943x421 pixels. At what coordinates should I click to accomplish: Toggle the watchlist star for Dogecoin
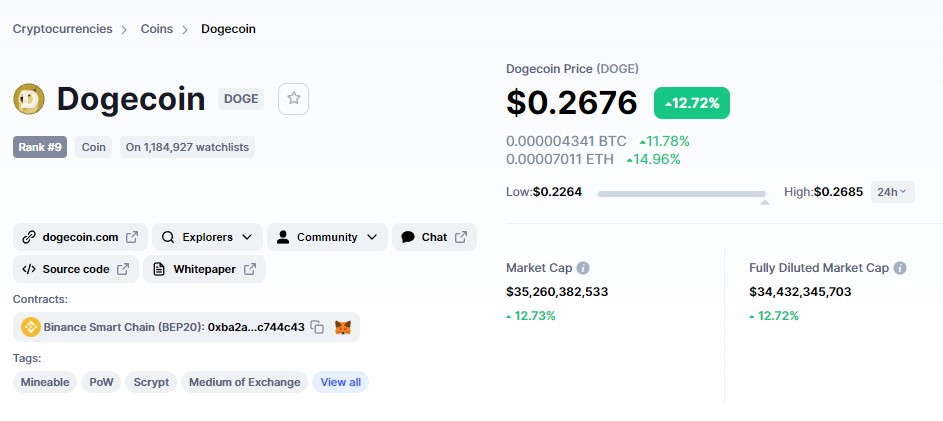coord(293,99)
